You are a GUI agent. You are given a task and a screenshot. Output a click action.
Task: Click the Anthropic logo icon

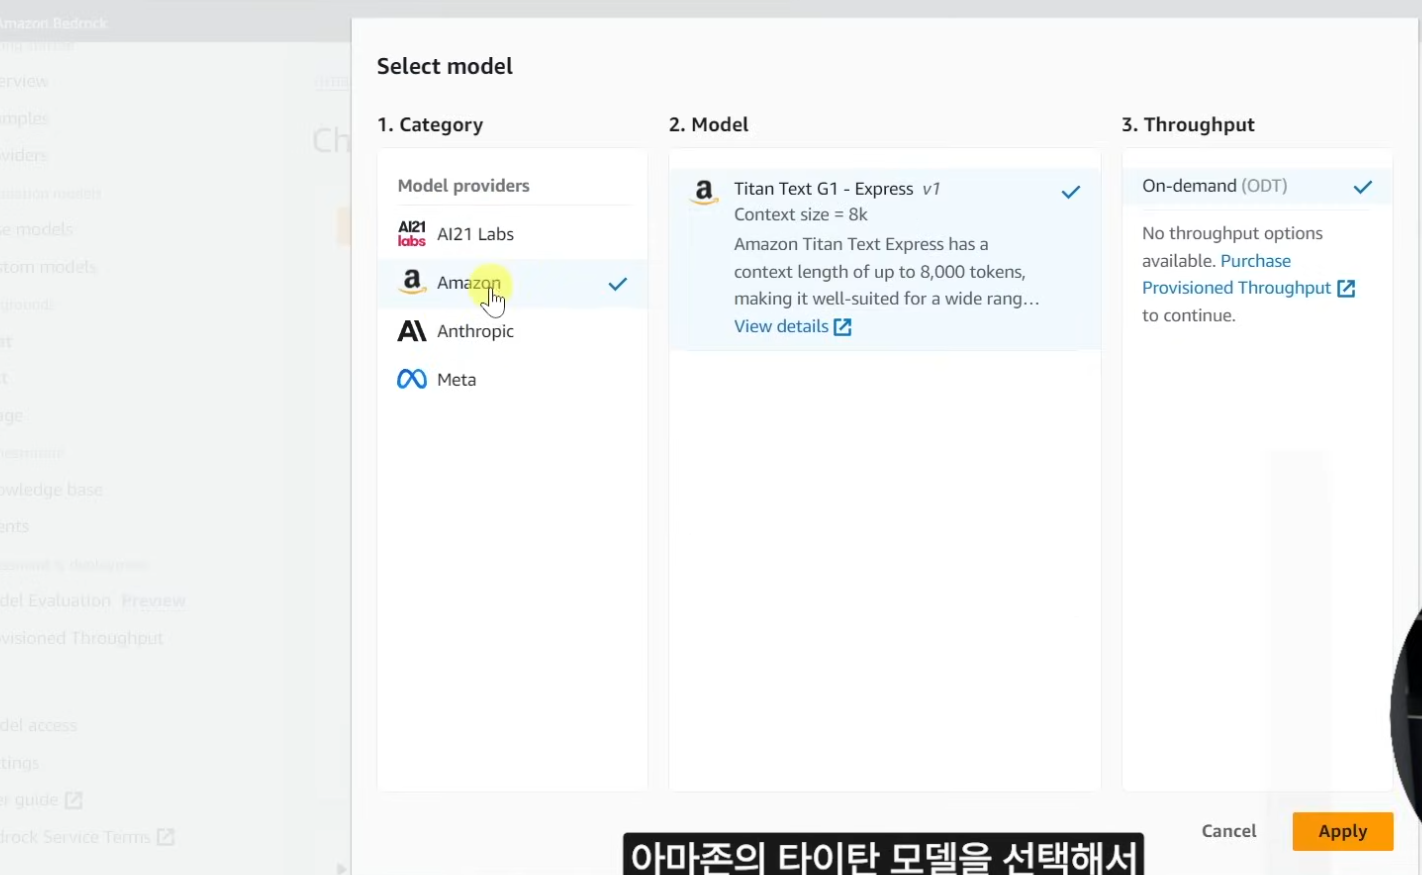pyautogui.click(x=412, y=331)
